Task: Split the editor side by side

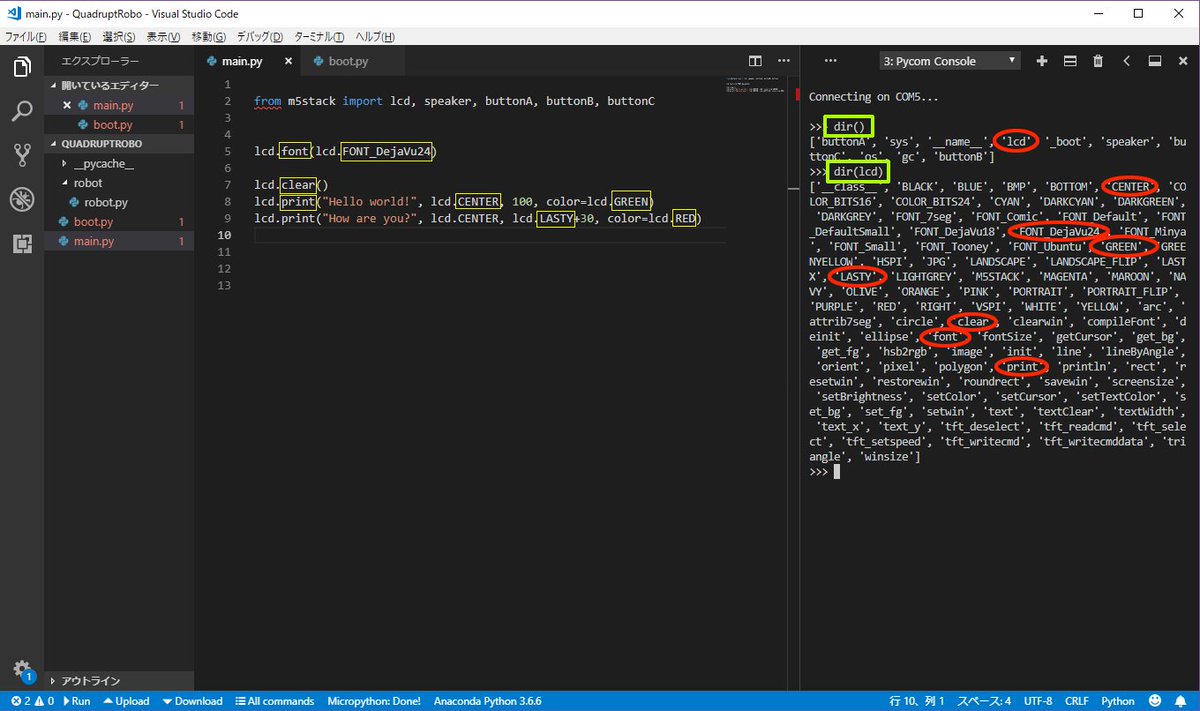Action: click(x=755, y=62)
